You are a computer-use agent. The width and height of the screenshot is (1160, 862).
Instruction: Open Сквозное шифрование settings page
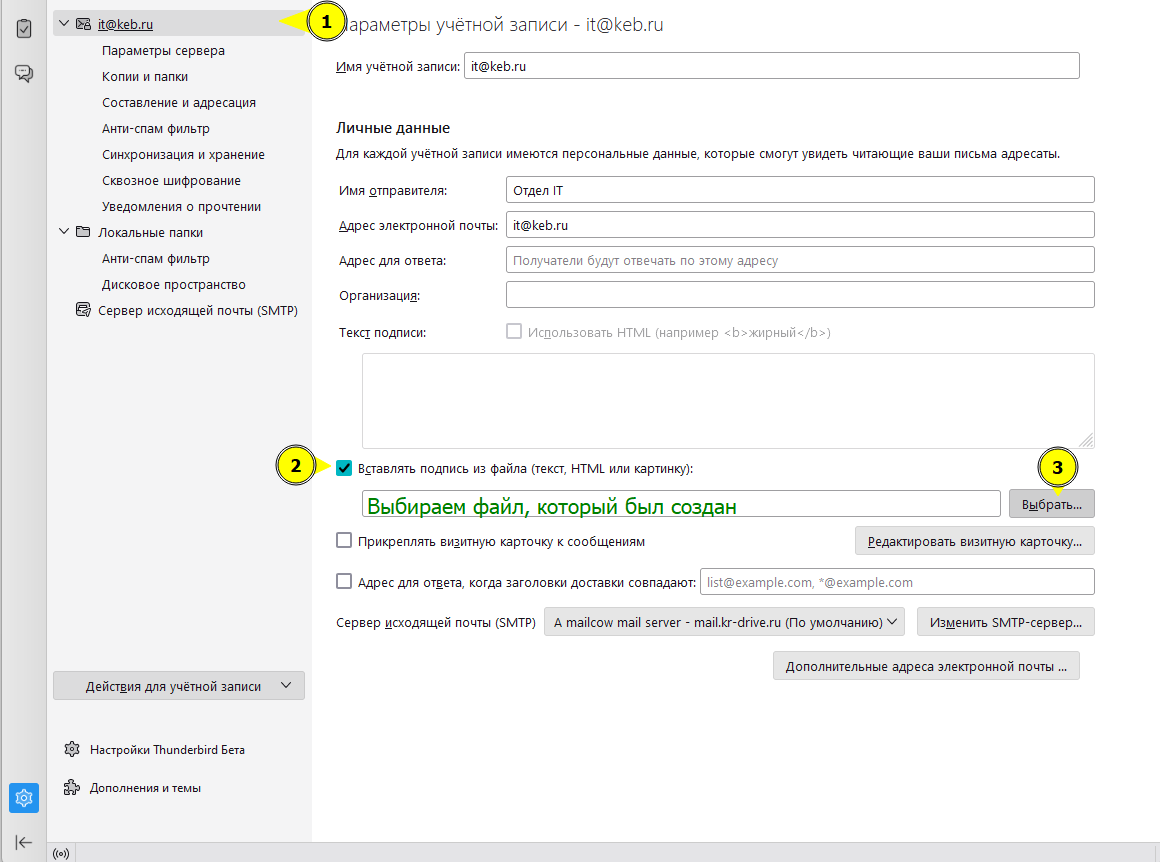pos(171,180)
